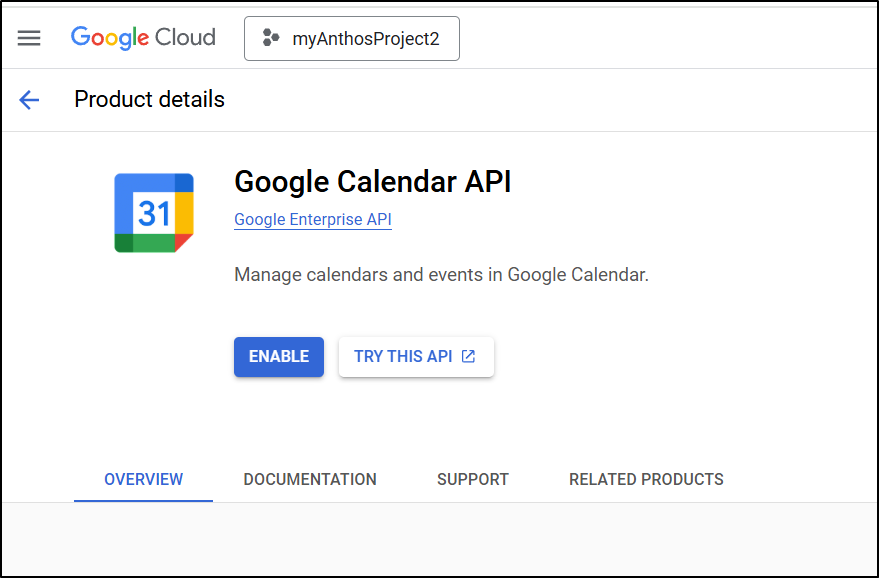
Task: Click the gray overview content area below the tabs
Action: [x=440, y=539]
